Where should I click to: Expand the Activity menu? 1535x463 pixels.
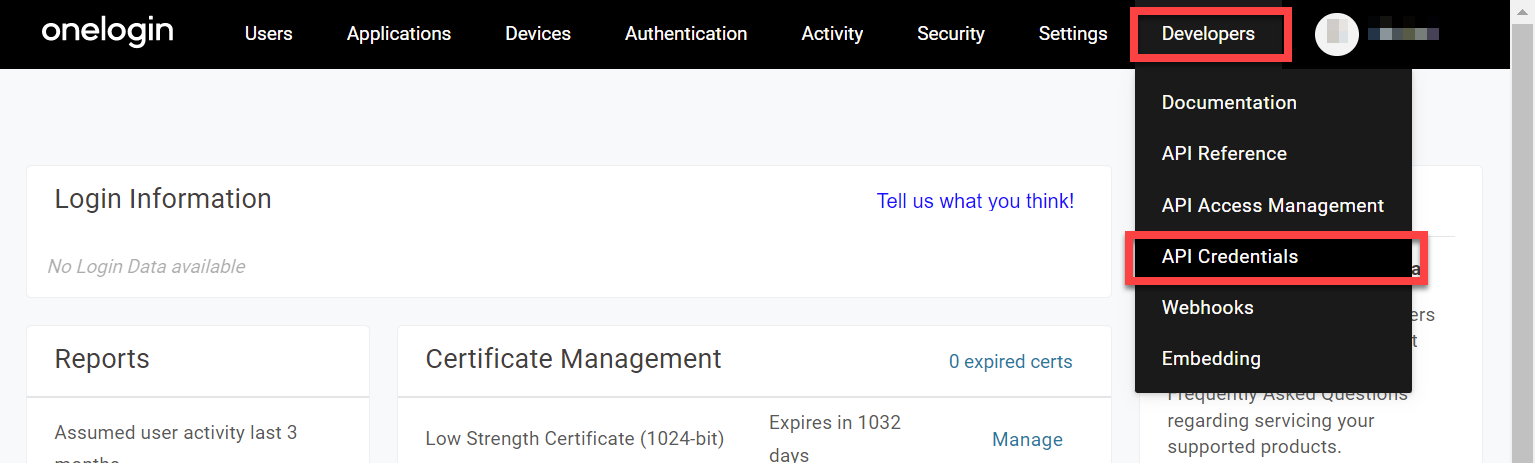[x=831, y=34]
